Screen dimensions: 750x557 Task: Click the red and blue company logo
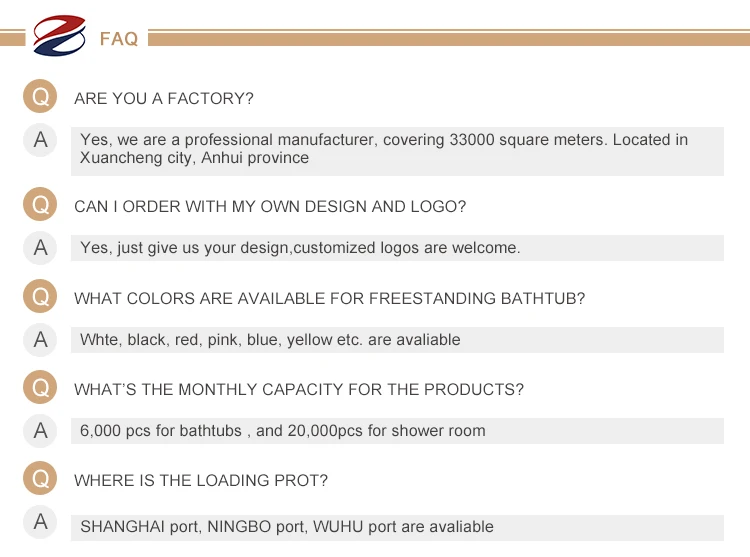tap(59, 35)
